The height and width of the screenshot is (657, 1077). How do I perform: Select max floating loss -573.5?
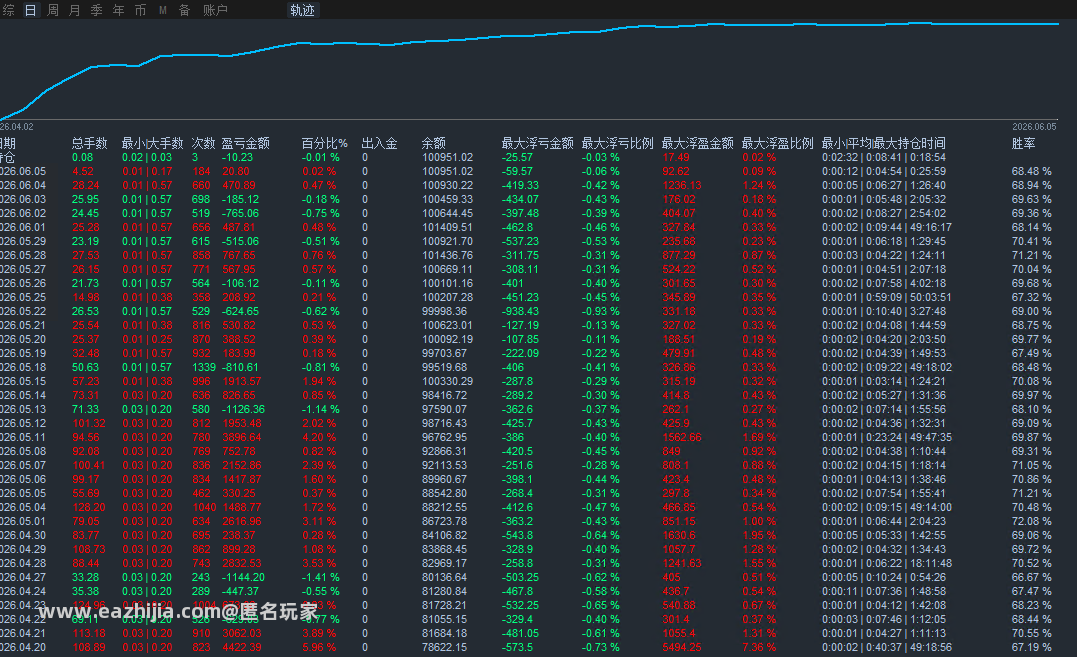[517, 647]
